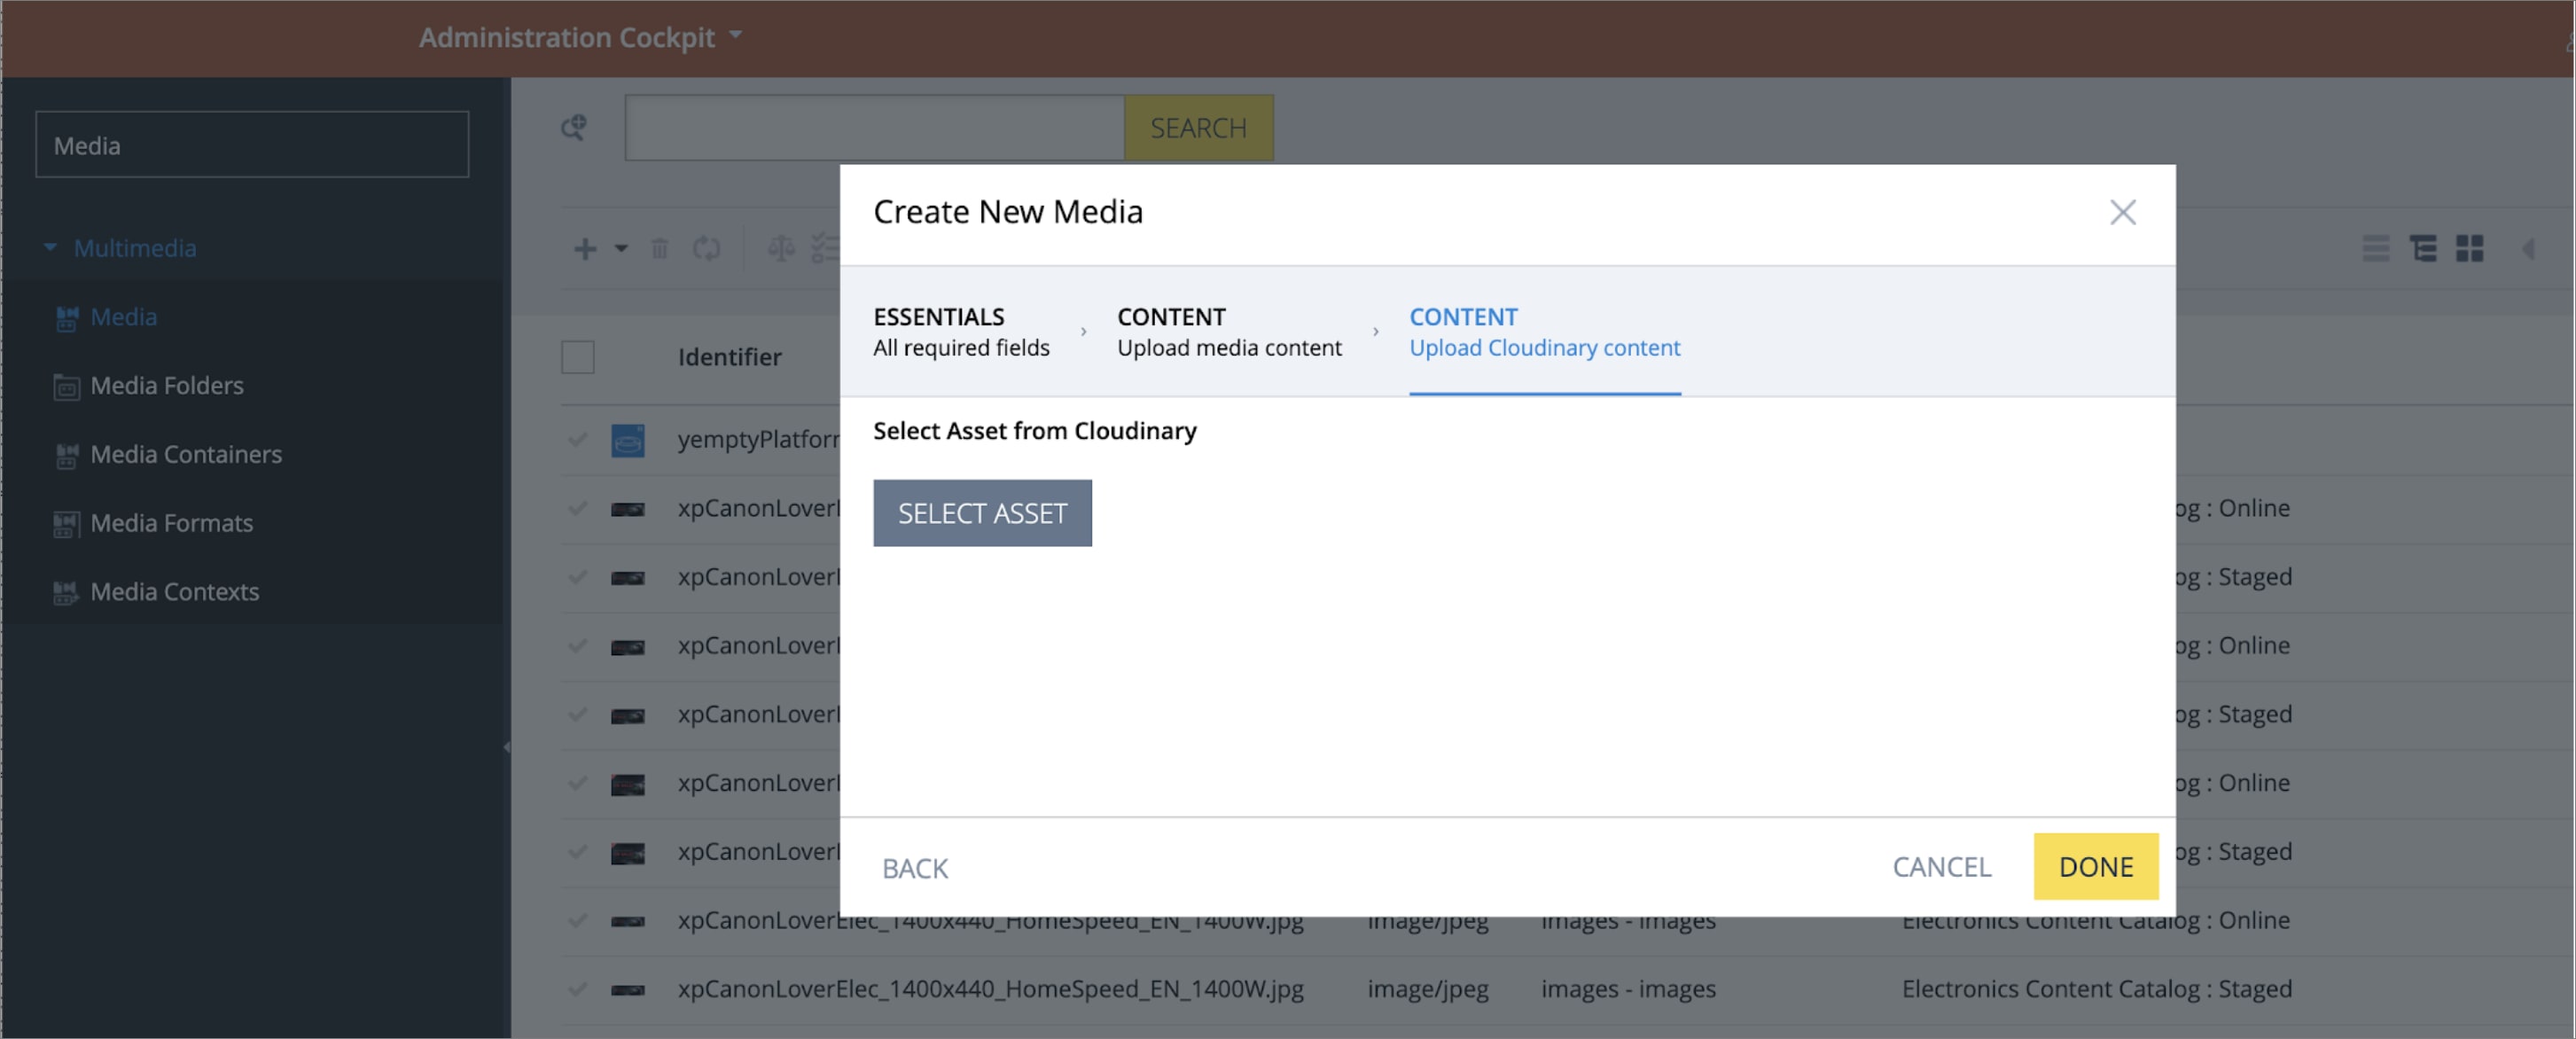Click the SEARCH button
This screenshot has height=1039, width=2576.
pos(1198,128)
